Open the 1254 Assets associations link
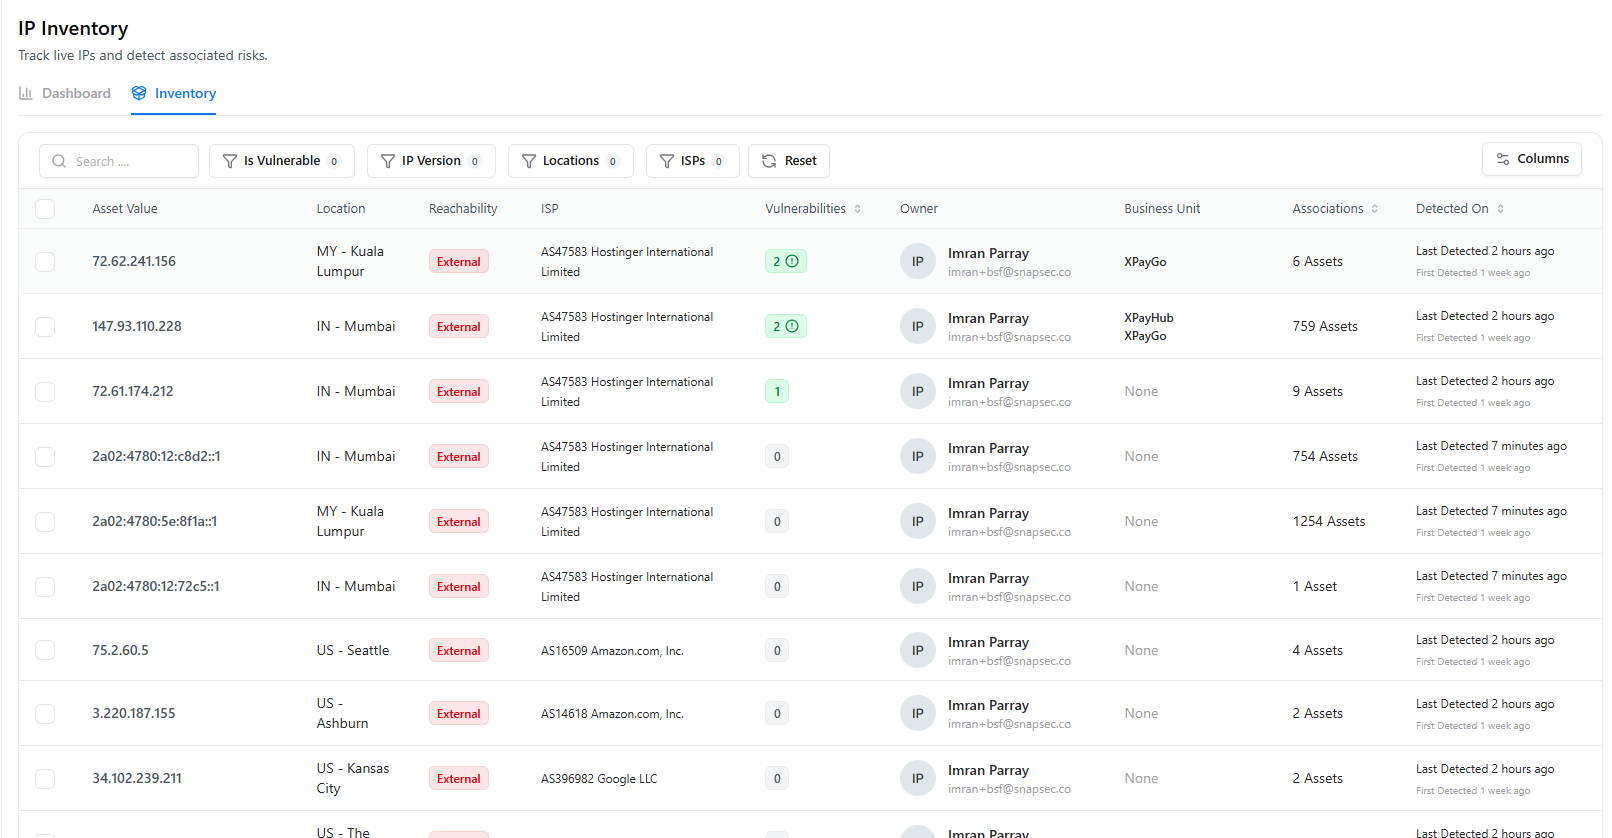This screenshot has height=838, width=1612. point(1329,521)
